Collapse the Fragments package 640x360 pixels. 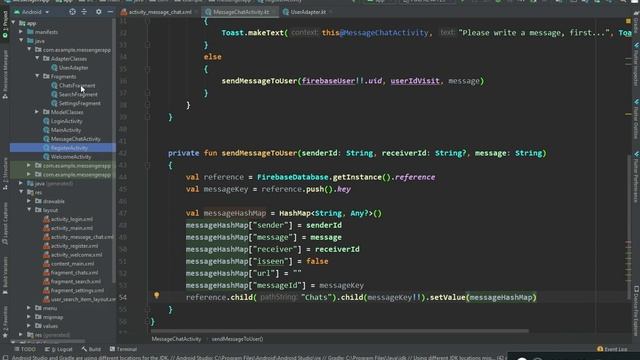tap(37, 76)
